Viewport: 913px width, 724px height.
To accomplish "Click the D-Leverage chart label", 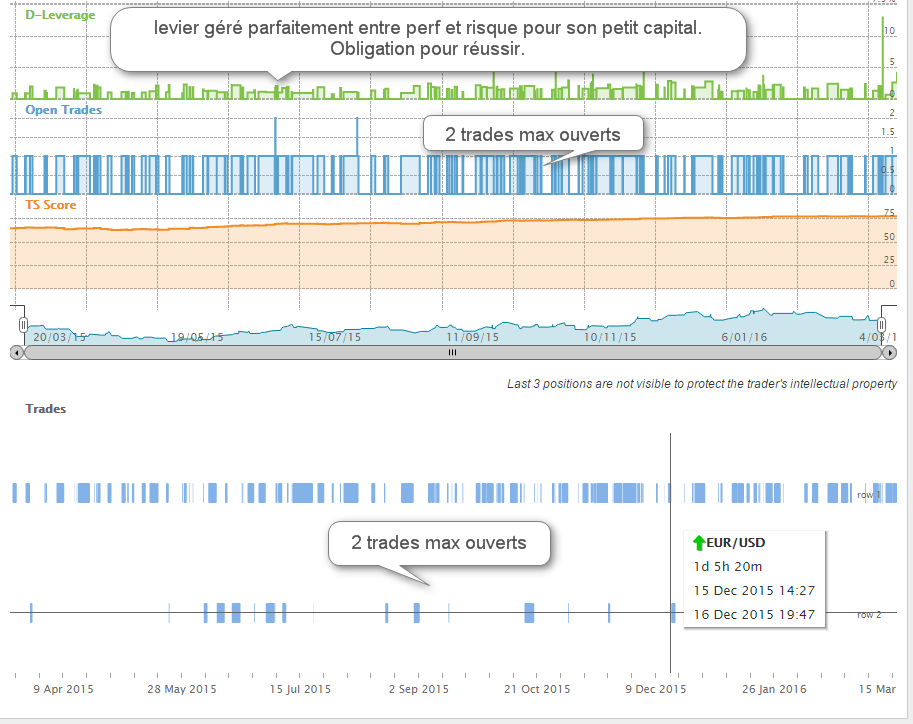I will click(x=60, y=15).
